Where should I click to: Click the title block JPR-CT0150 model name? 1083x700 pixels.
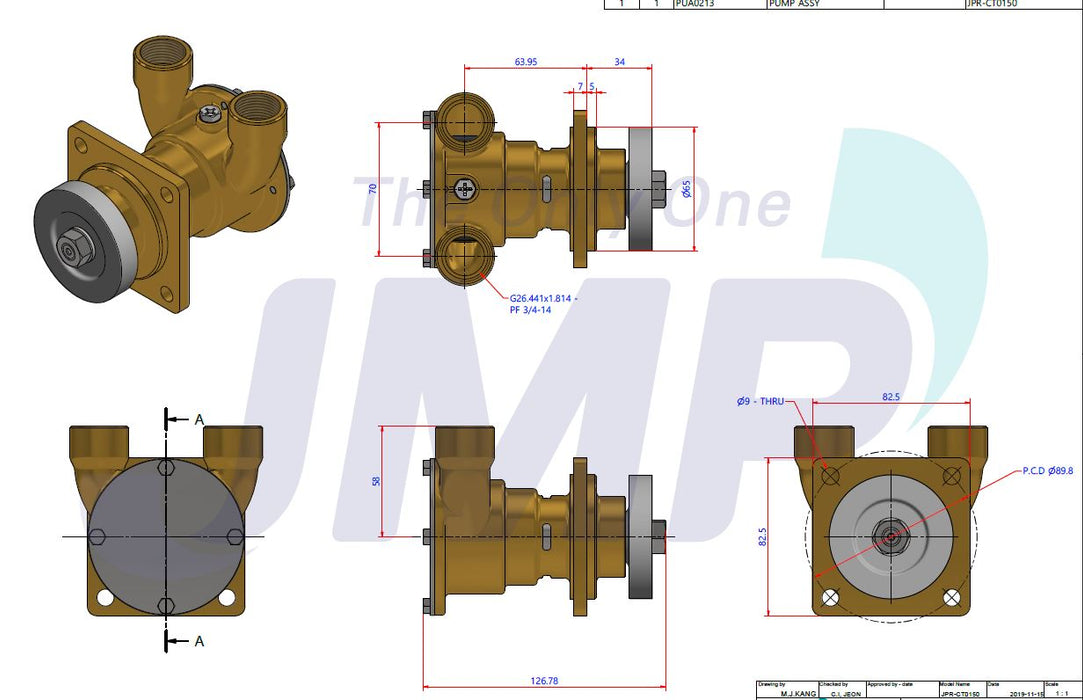tap(960, 693)
